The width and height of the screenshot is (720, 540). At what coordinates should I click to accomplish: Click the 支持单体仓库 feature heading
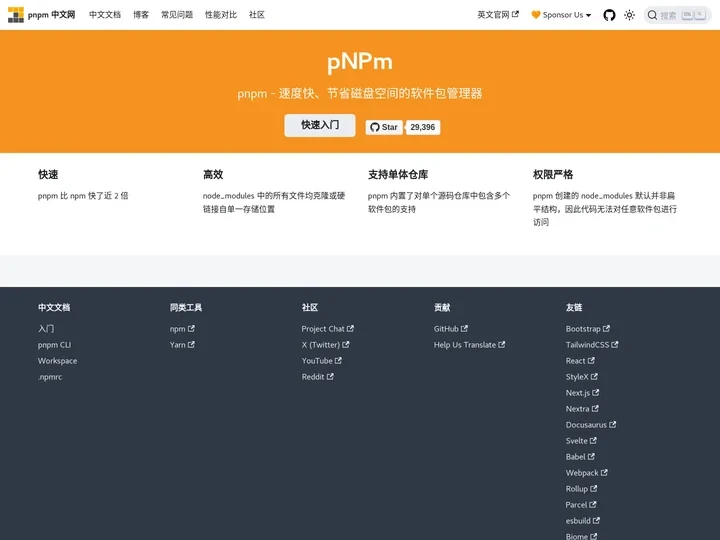pyautogui.click(x=398, y=174)
